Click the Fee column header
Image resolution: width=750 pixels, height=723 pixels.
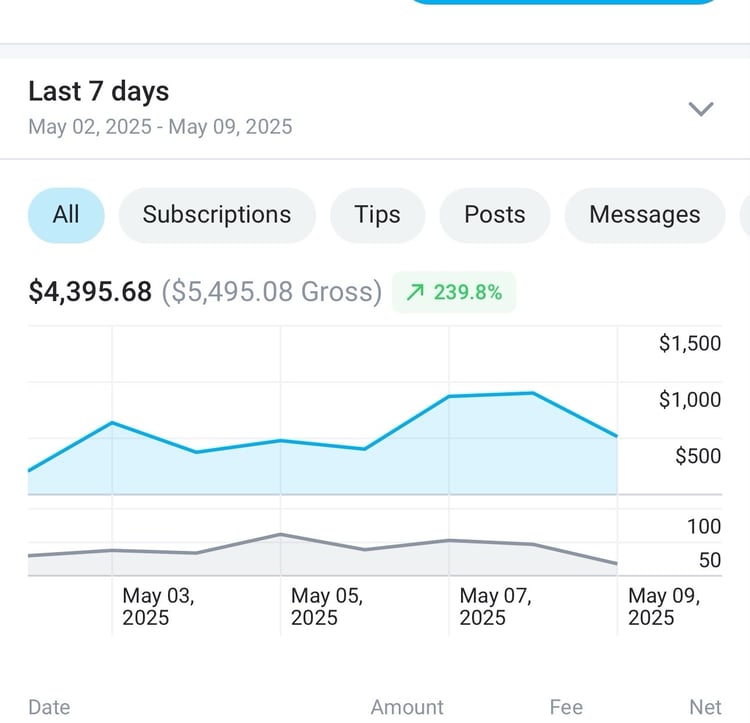pyautogui.click(x=566, y=707)
